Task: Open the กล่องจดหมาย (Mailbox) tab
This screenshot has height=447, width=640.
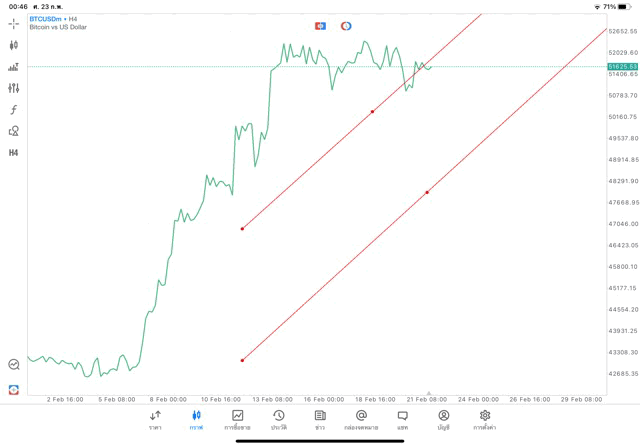Action: coord(361,419)
